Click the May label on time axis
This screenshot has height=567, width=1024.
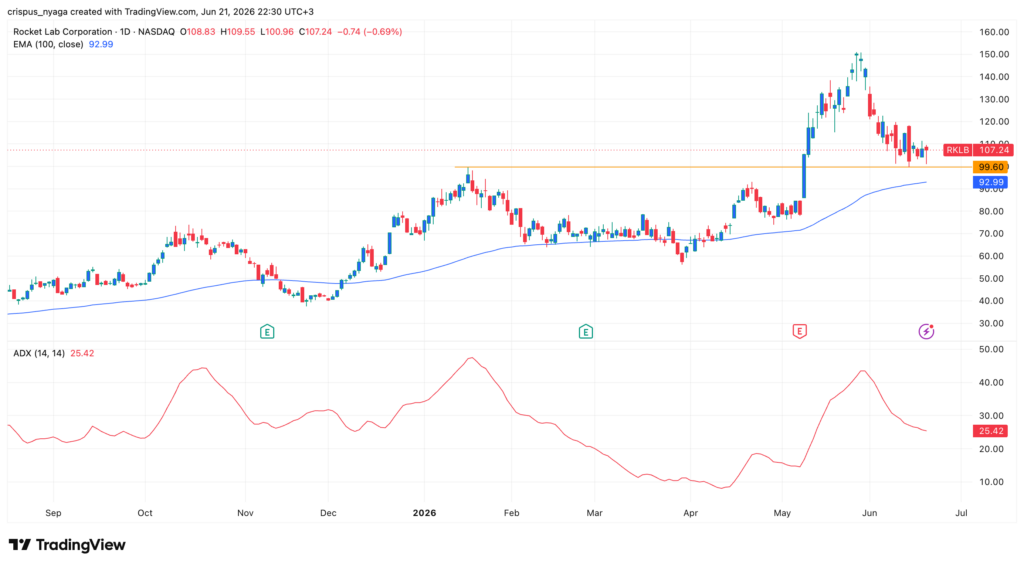pyautogui.click(x=782, y=513)
